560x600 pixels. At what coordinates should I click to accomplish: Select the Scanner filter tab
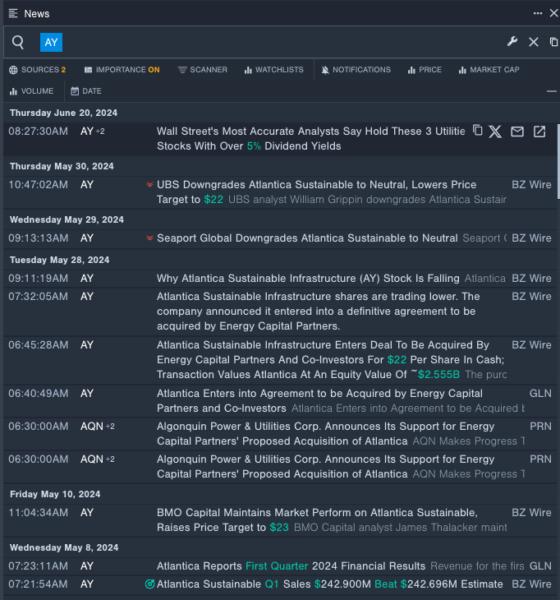click(203, 70)
